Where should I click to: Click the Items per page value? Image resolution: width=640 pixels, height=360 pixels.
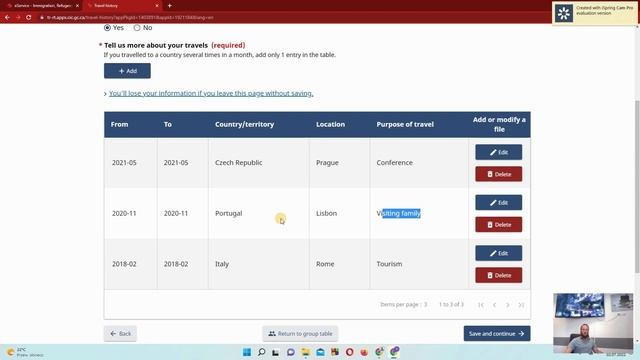(x=425, y=304)
